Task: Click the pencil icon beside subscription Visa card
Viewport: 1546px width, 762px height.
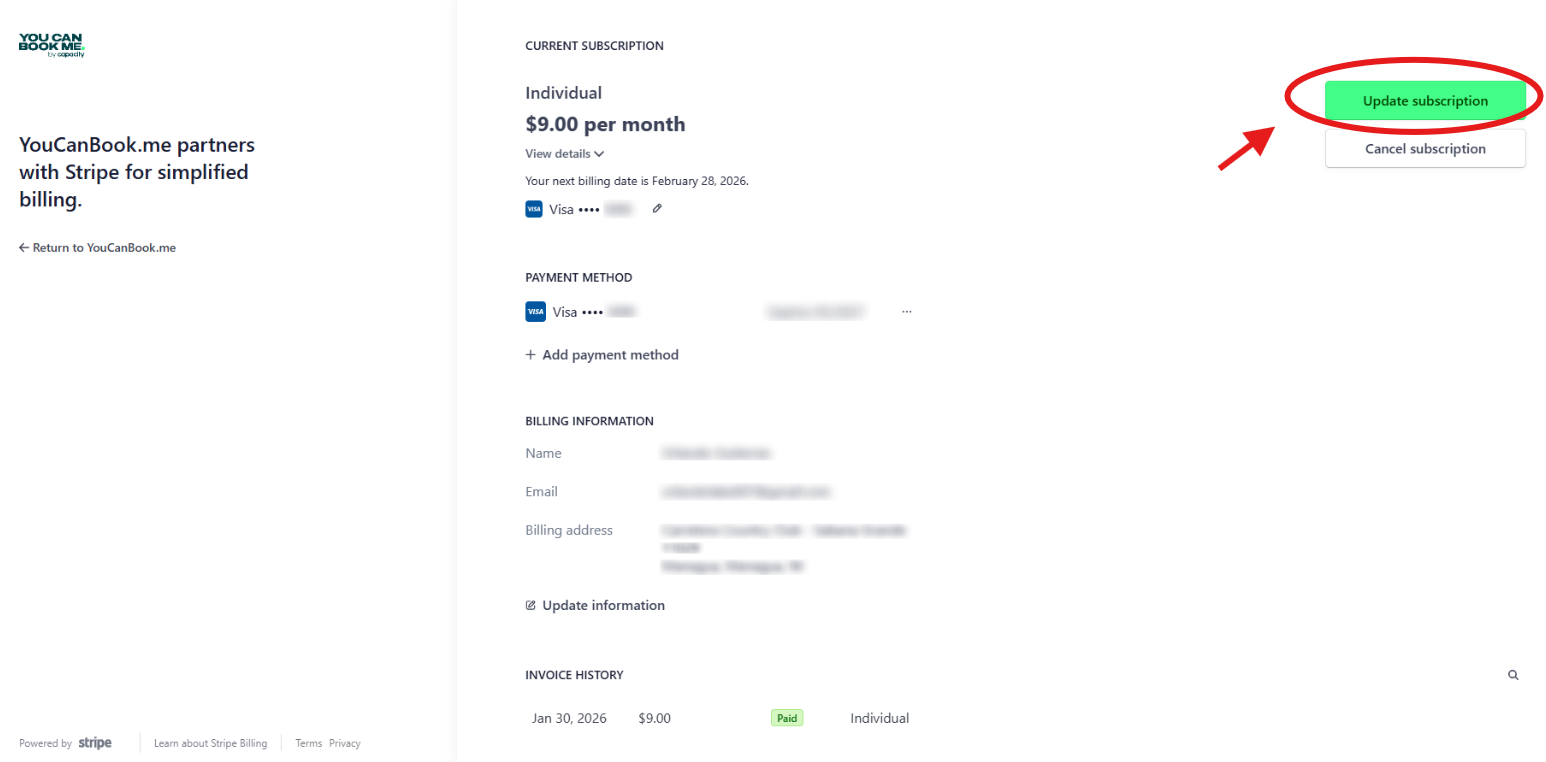Action: [657, 209]
